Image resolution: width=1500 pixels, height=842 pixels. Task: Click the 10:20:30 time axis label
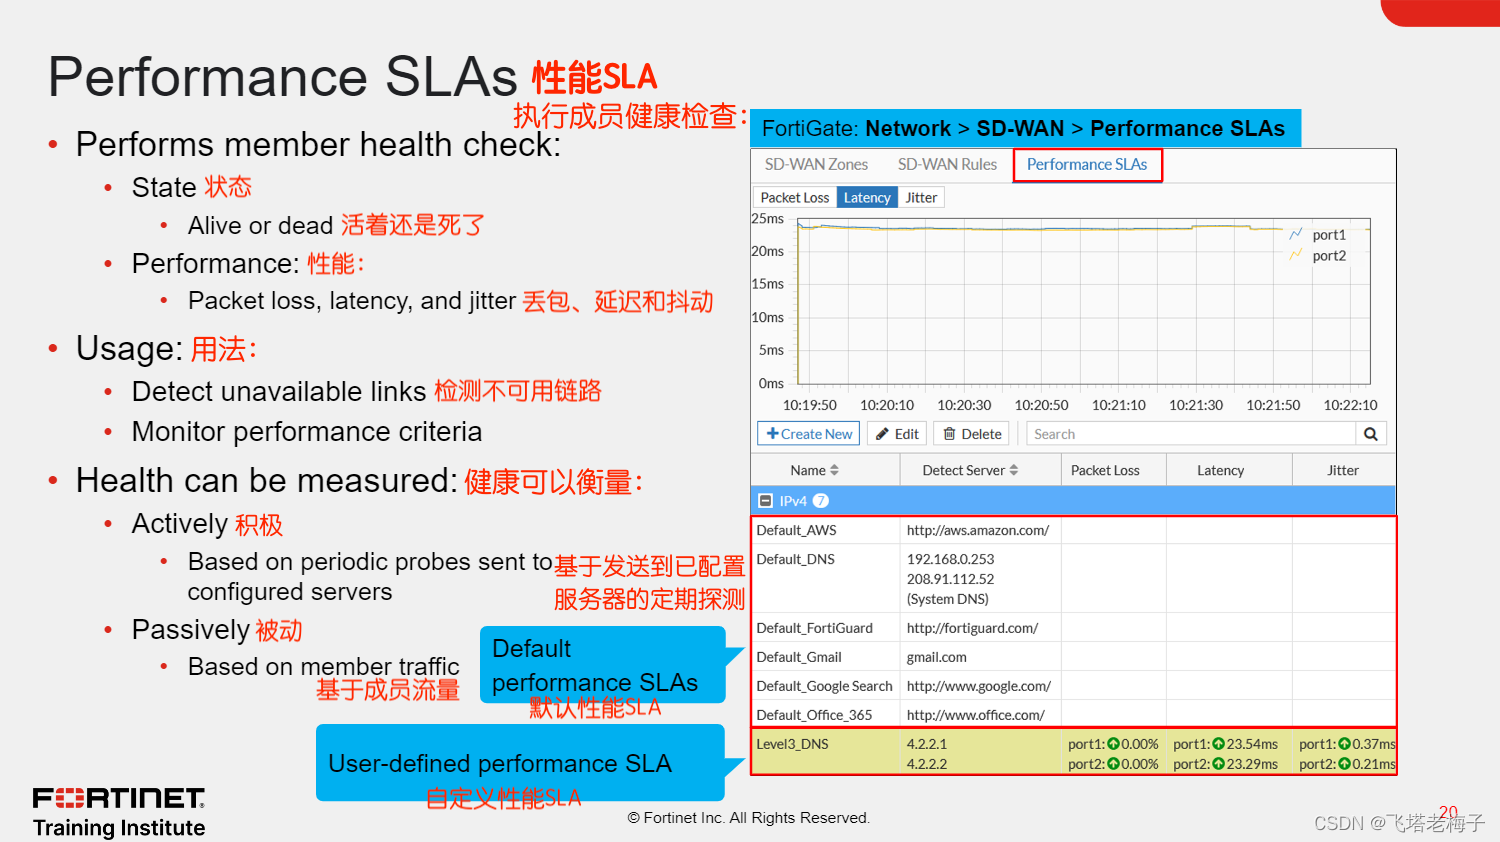tap(964, 405)
